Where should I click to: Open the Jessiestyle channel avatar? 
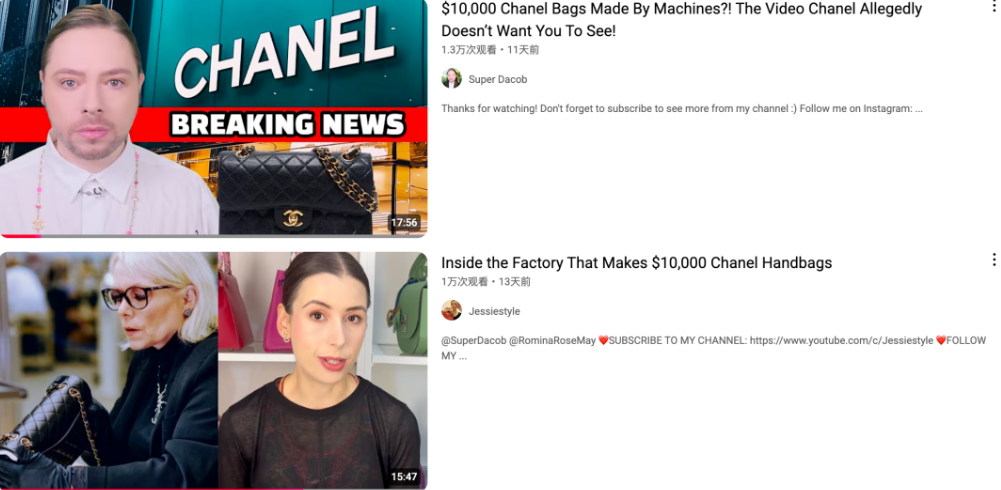point(451,311)
